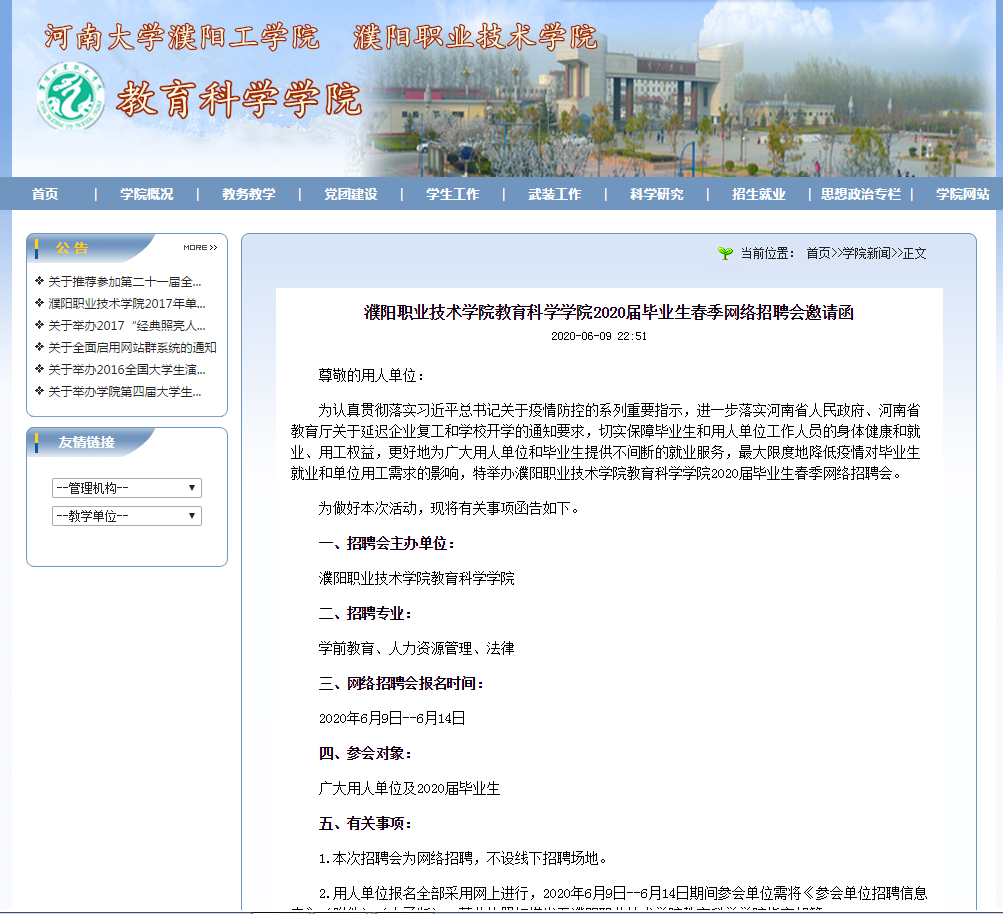1003x914 pixels.
Task: Click 正文 at the end of breadcrumb
Action: [x=914, y=253]
